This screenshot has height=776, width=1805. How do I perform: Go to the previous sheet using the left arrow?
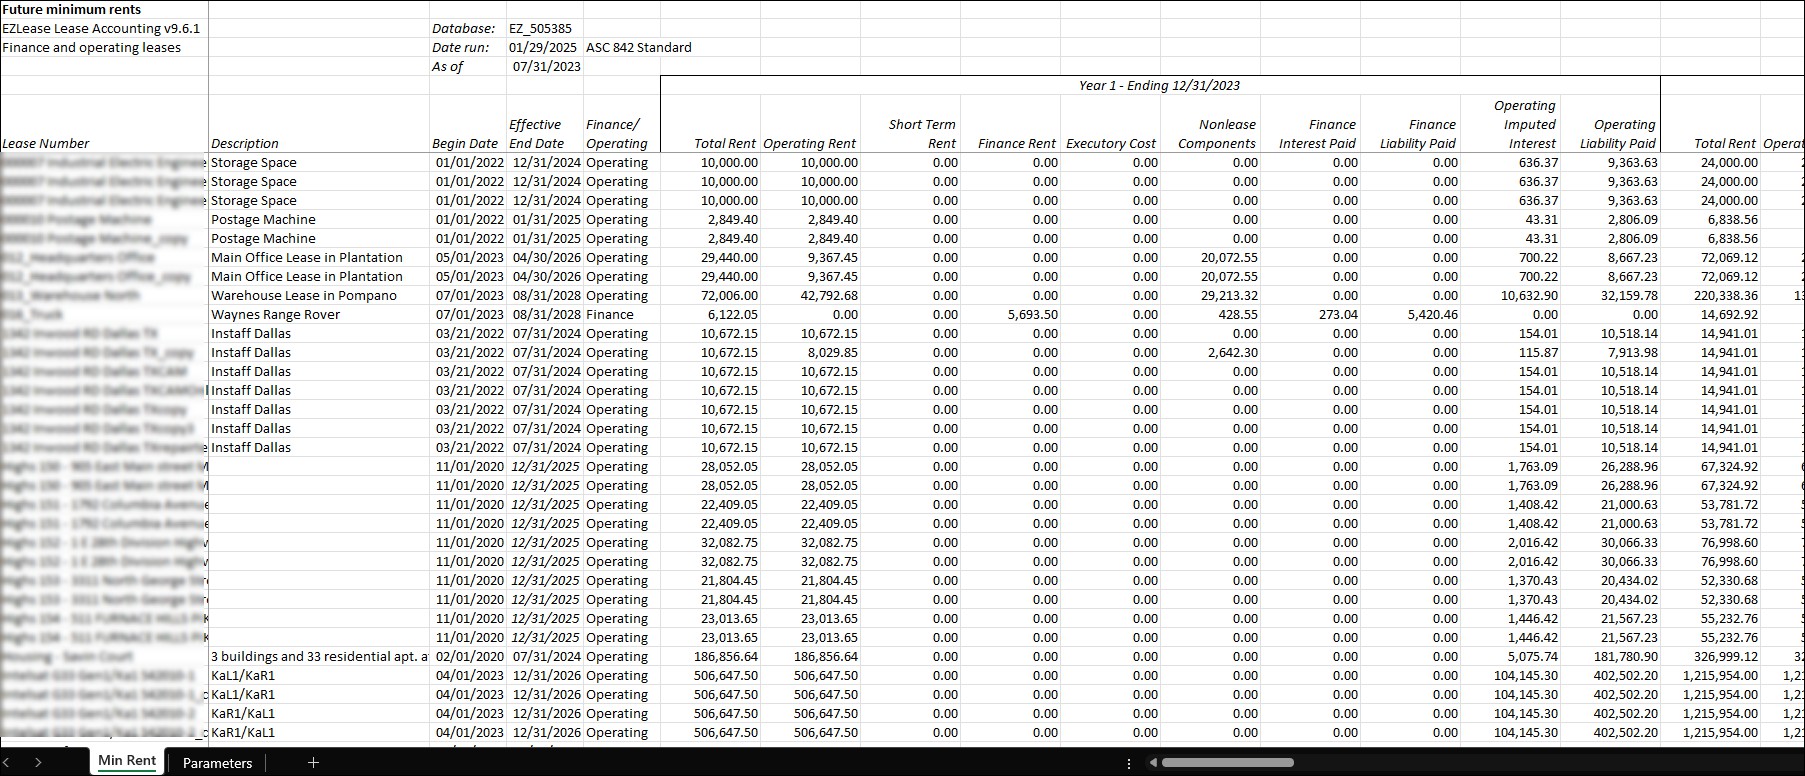coord(8,762)
